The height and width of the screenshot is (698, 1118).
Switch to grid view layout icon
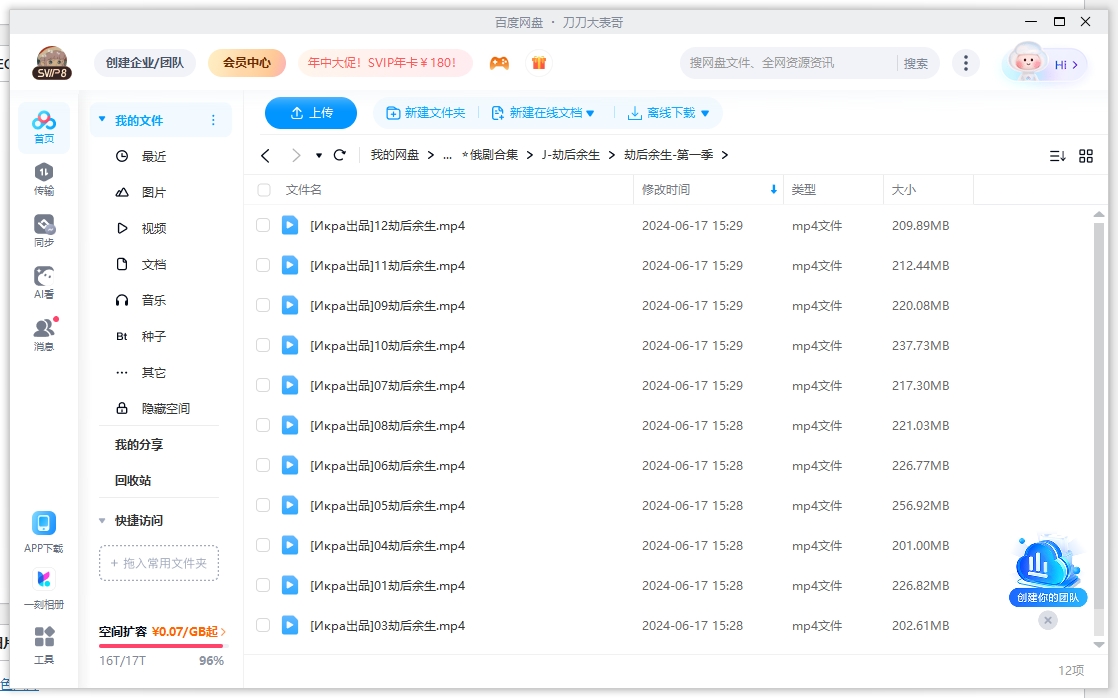tap(1086, 156)
